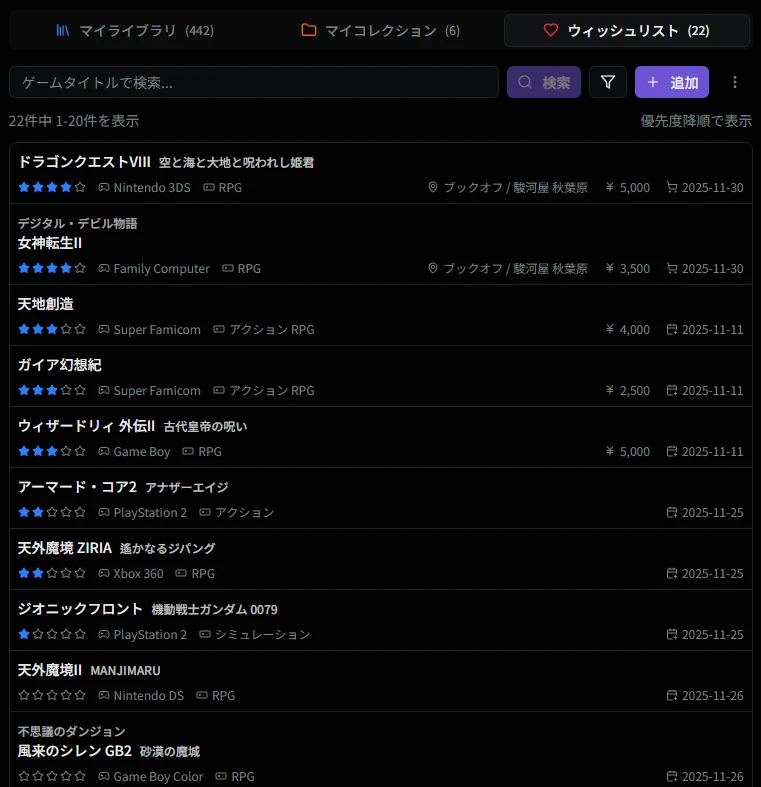Click 2025-11-26 date on 天外魔境II

(x=713, y=696)
